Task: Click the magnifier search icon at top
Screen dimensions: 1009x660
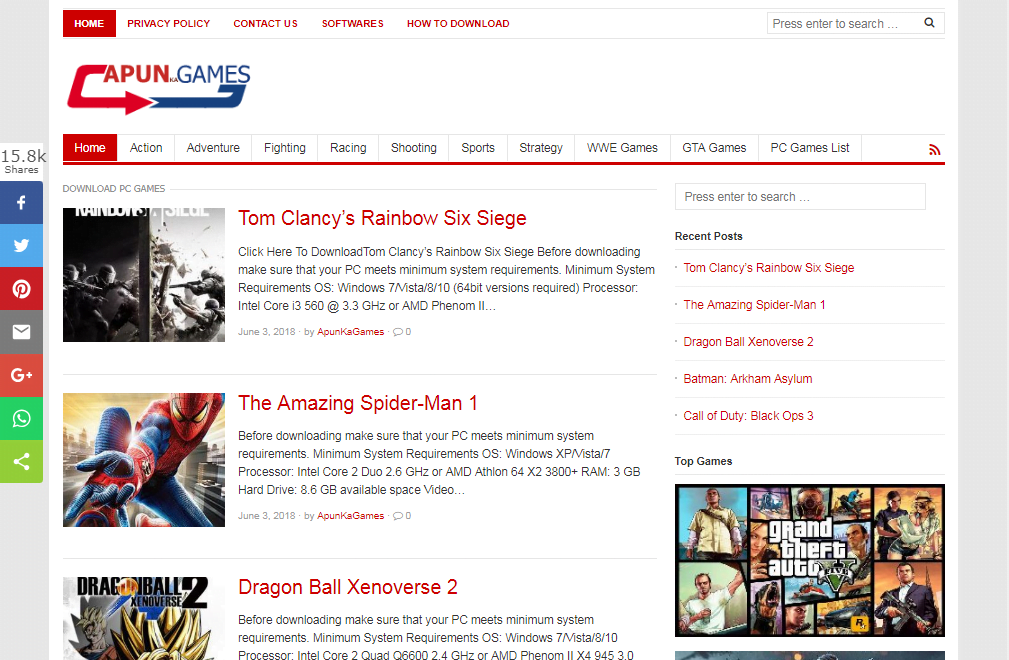Action: point(929,23)
